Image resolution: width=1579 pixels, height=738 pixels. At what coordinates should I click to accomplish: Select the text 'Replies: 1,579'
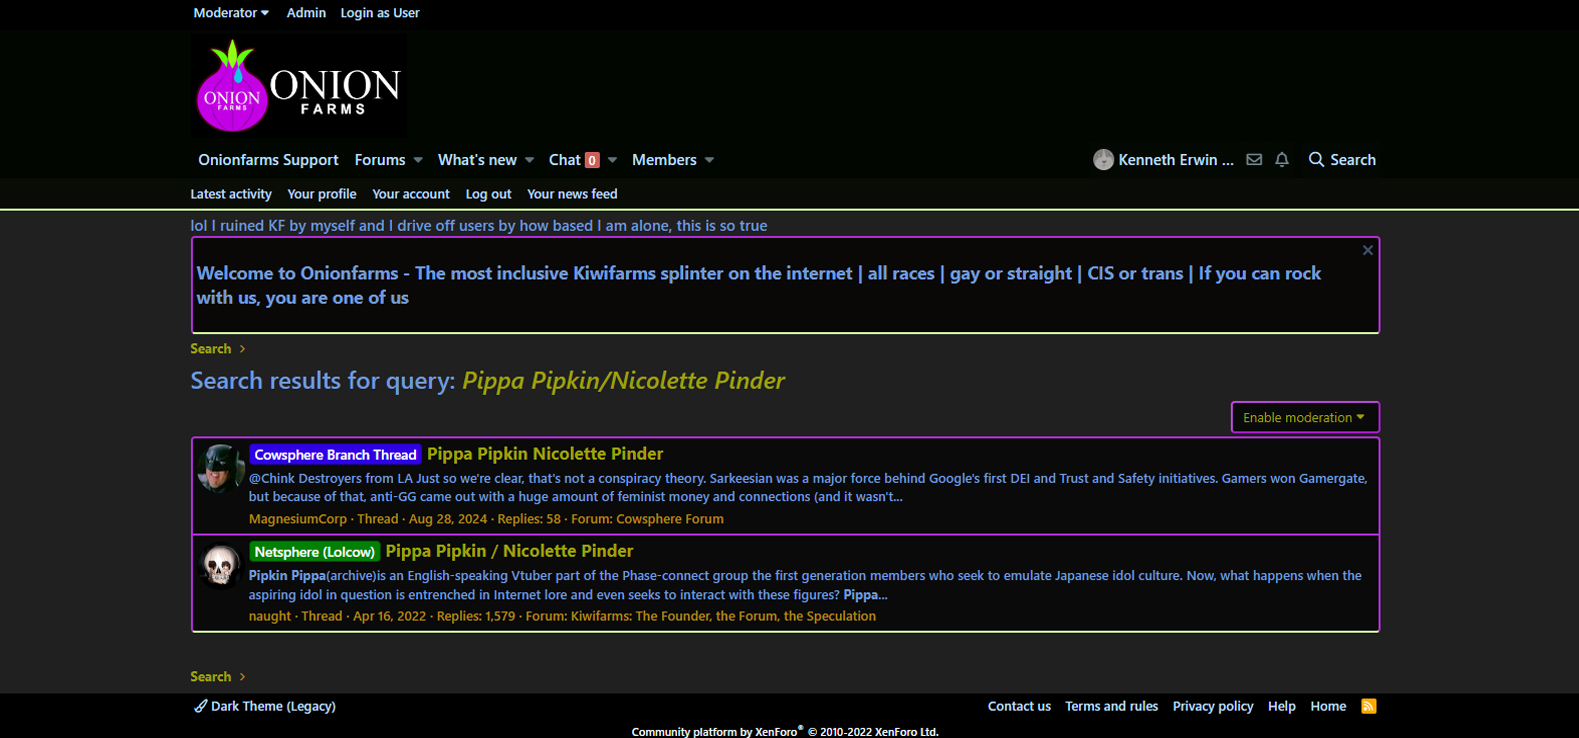tap(476, 616)
